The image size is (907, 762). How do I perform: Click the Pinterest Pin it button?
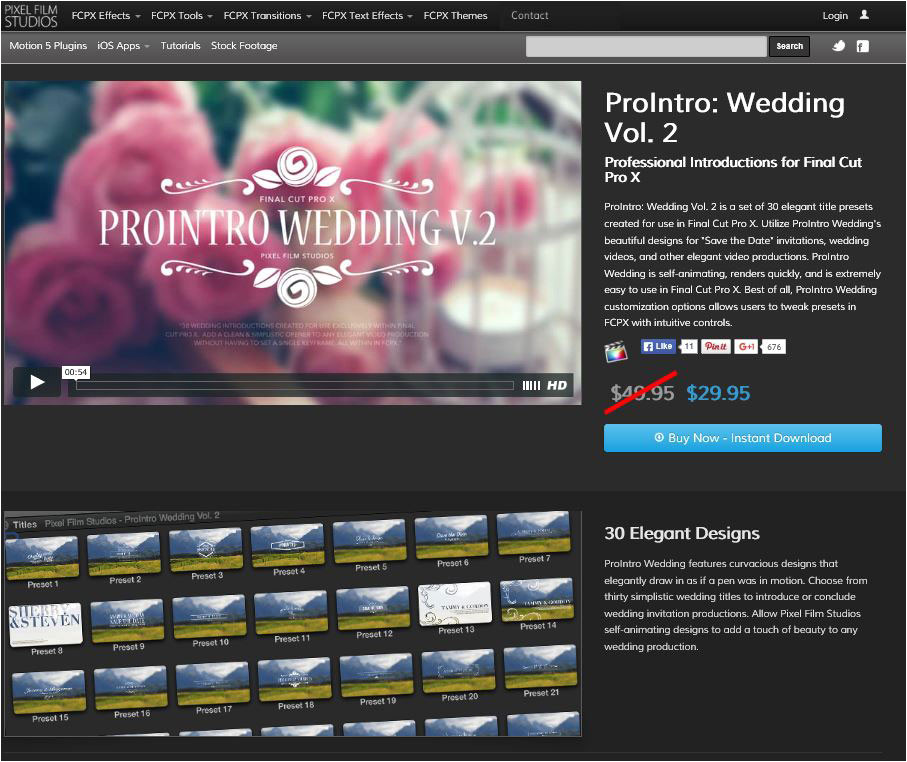pos(716,346)
